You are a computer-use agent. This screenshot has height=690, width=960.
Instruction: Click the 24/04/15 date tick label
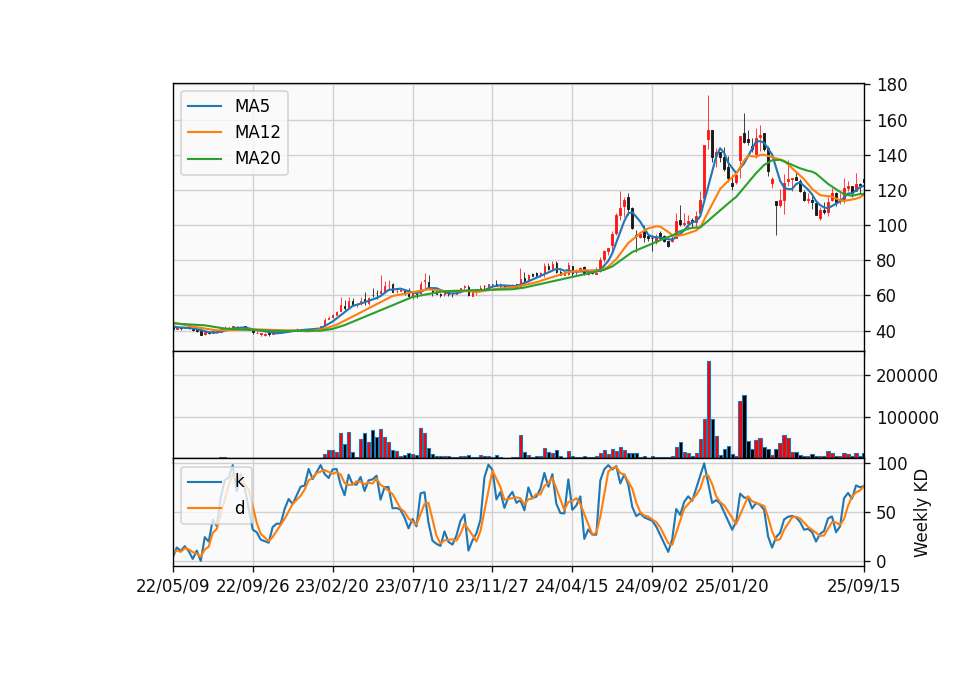click(x=572, y=586)
